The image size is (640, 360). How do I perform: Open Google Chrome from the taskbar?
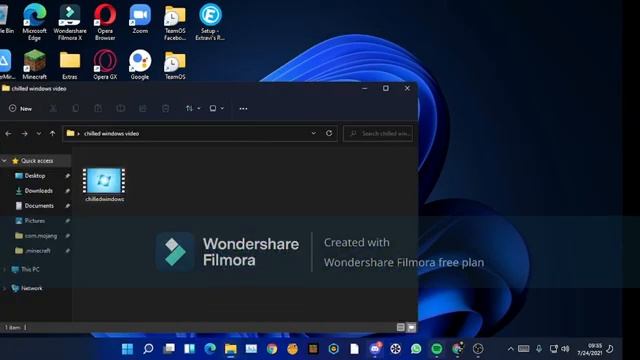click(272, 349)
